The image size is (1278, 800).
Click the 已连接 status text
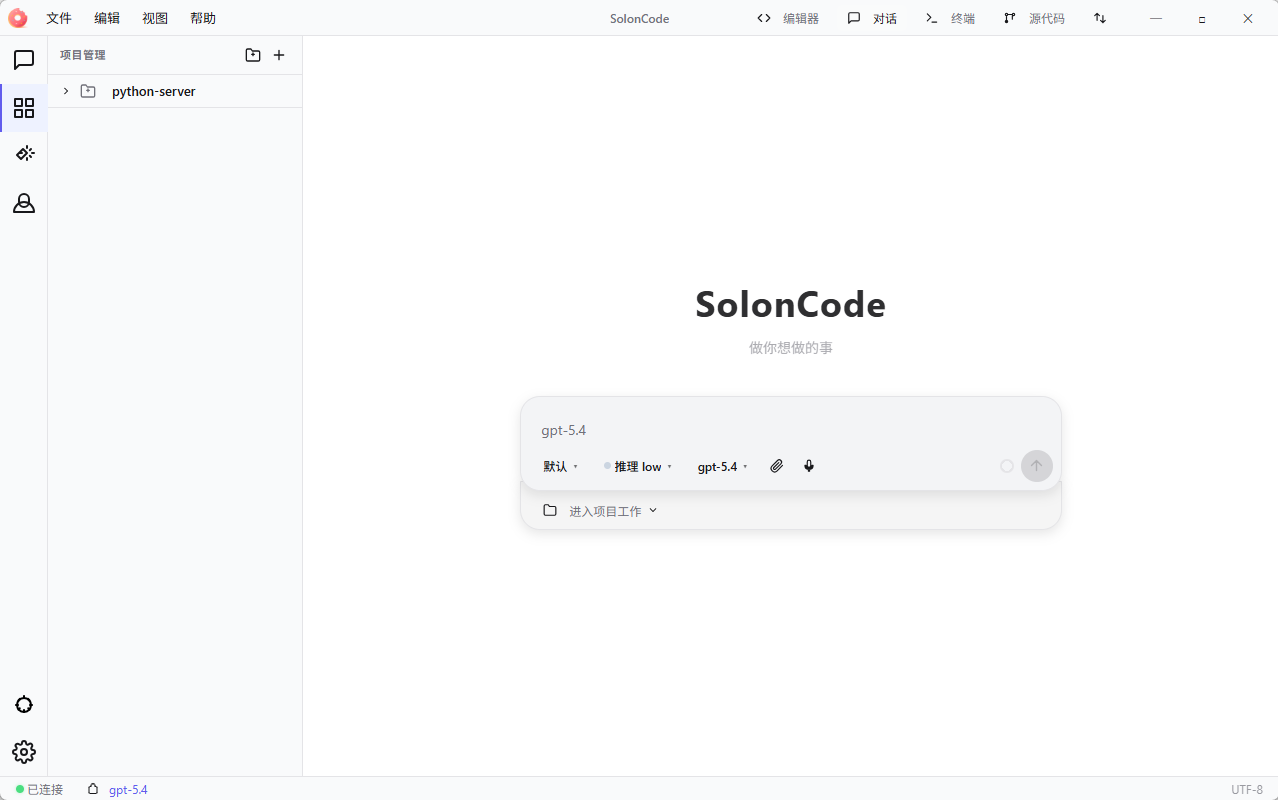(x=45, y=789)
